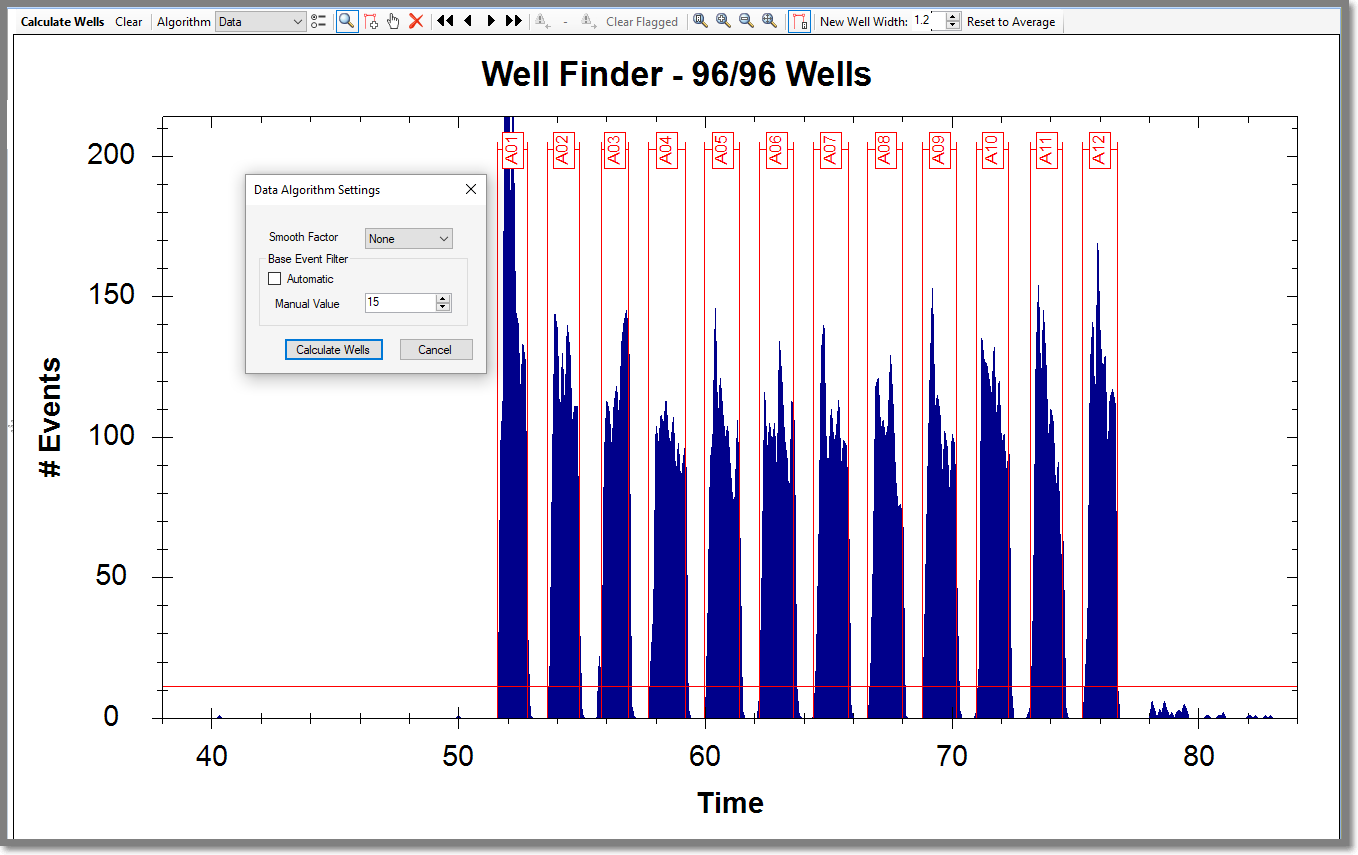Click the algorithm settings list icon
This screenshot has height=855, width=1358.
point(319,21)
